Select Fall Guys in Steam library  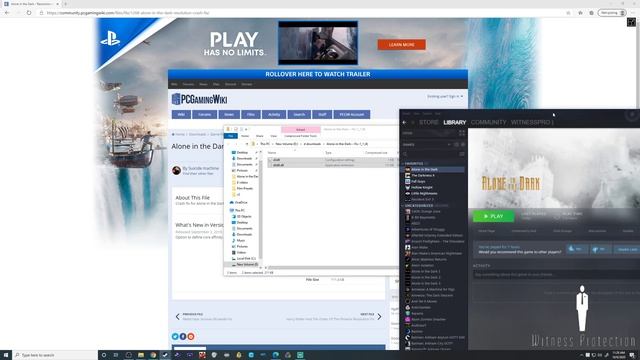click(x=418, y=181)
